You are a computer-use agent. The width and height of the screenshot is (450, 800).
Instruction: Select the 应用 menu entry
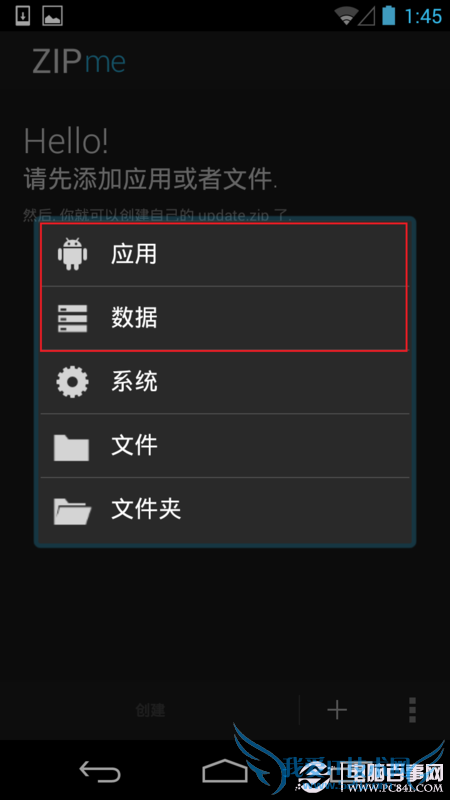click(224, 254)
